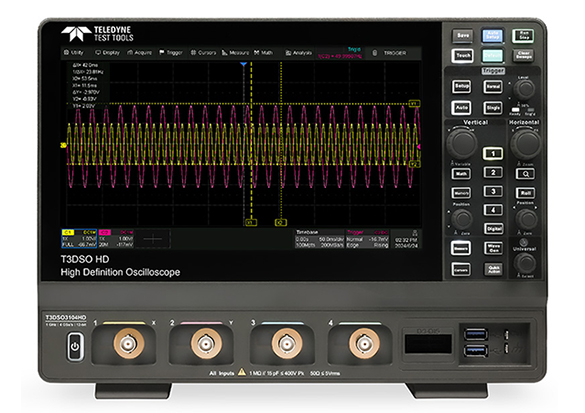Viewport: 585px width, 413px height.
Task: Open the Utility menu on the screen
Action: point(74,53)
